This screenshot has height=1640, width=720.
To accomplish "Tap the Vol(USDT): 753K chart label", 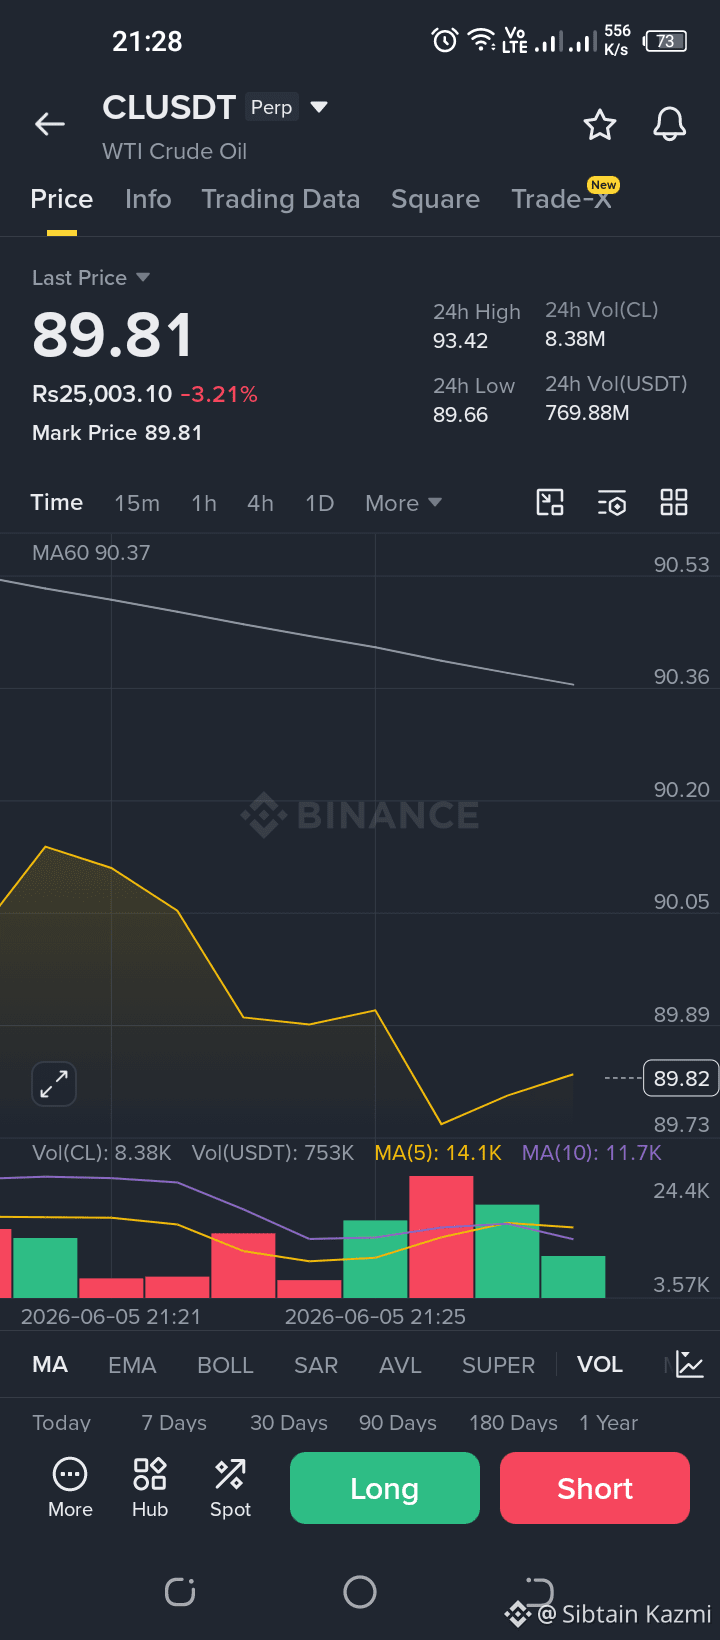I will coord(273,1152).
